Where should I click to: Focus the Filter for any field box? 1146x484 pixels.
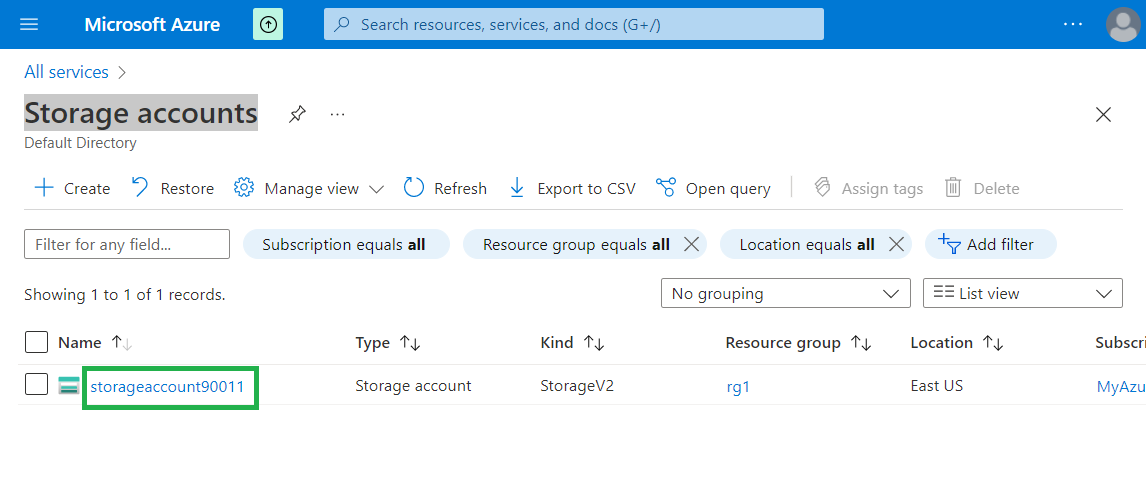[127, 244]
